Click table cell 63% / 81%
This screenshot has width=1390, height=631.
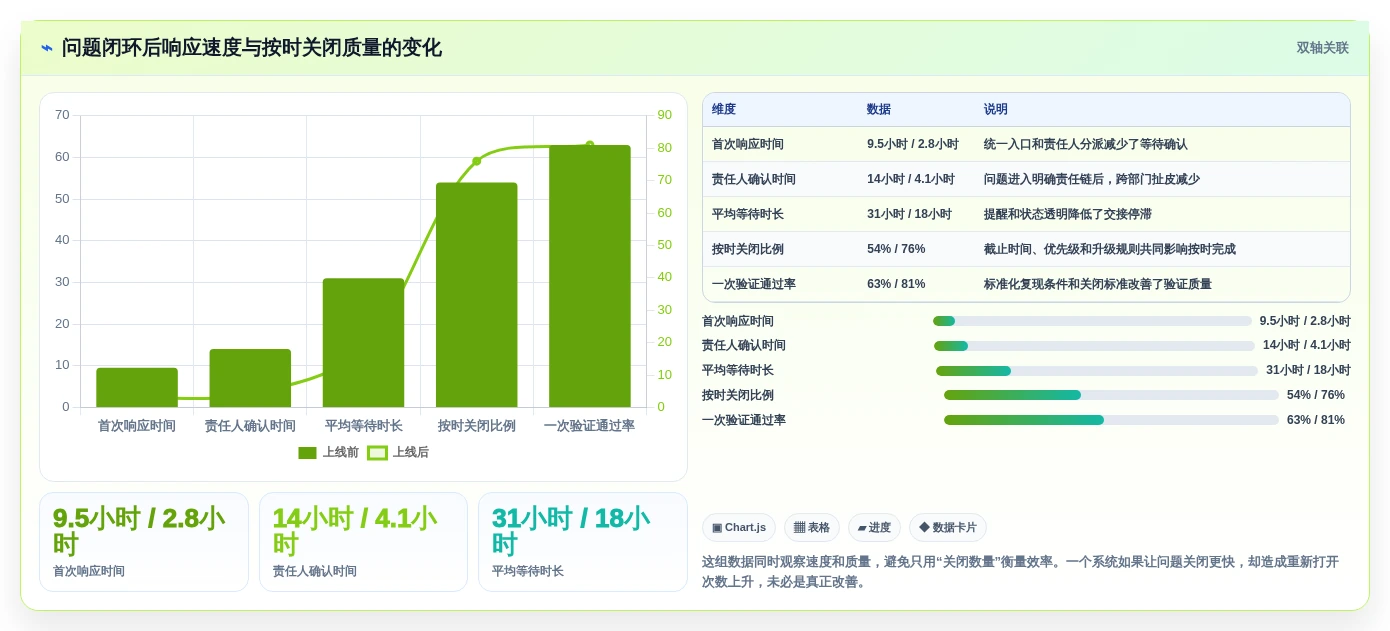coord(896,284)
